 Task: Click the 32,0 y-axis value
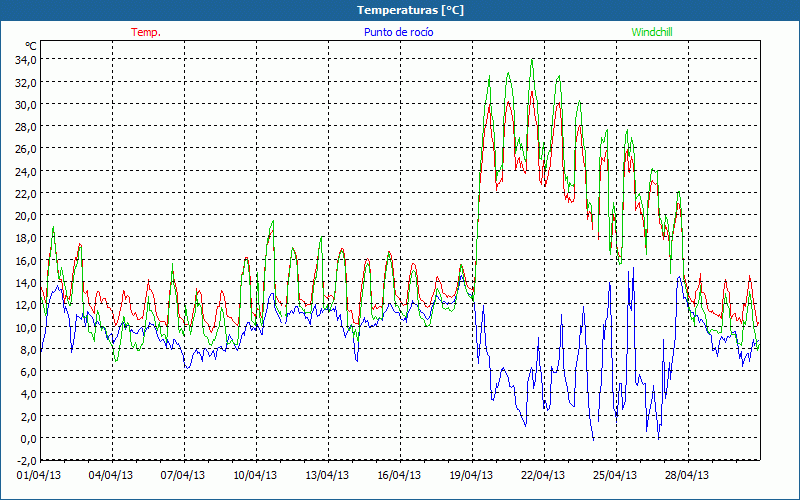[26, 82]
